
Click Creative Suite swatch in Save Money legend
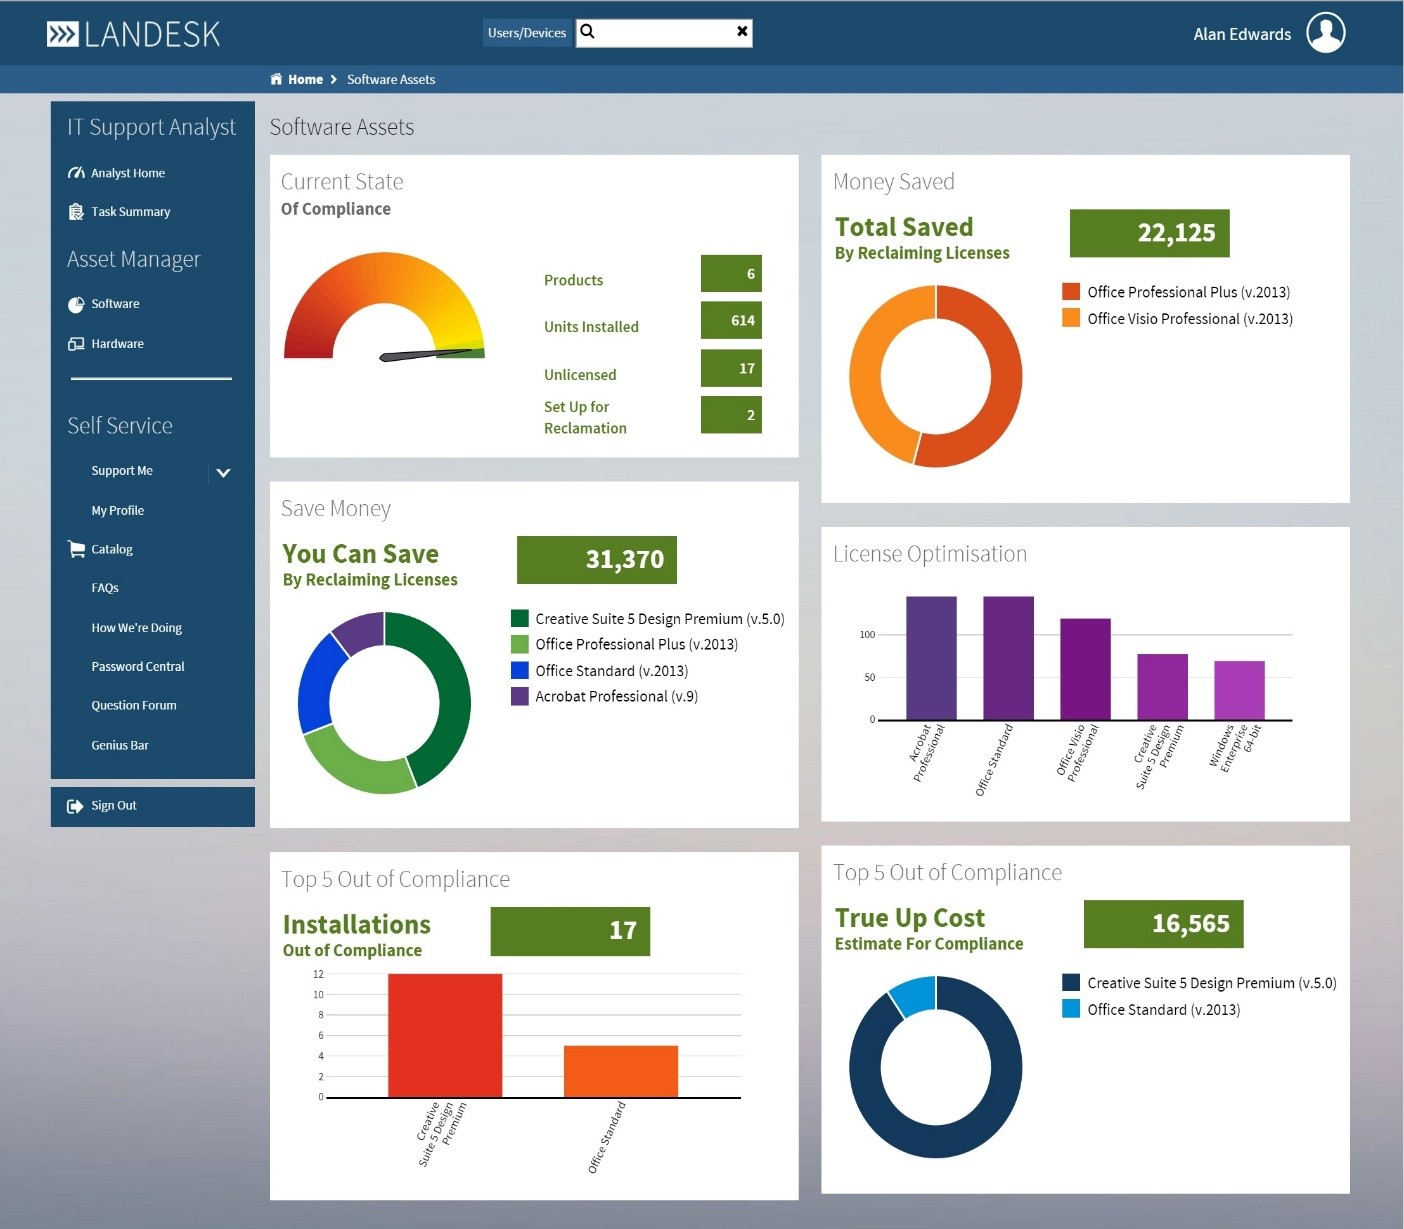tap(520, 619)
